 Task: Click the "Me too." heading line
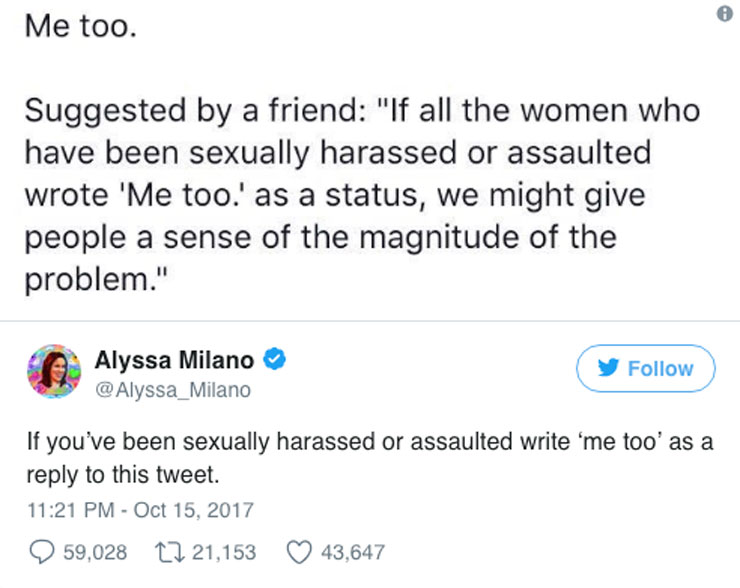(78, 26)
